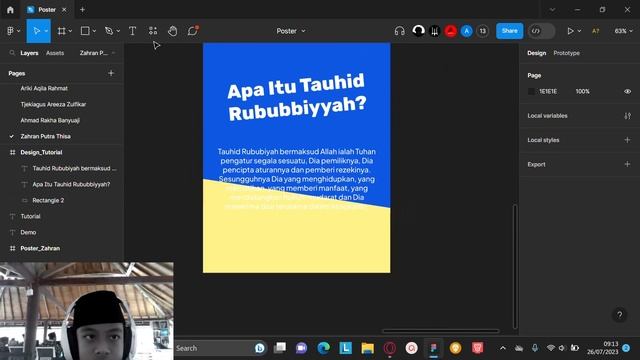Open the Zahran P... page selector dropdown
Screen dimensions: 640x360
(97, 53)
